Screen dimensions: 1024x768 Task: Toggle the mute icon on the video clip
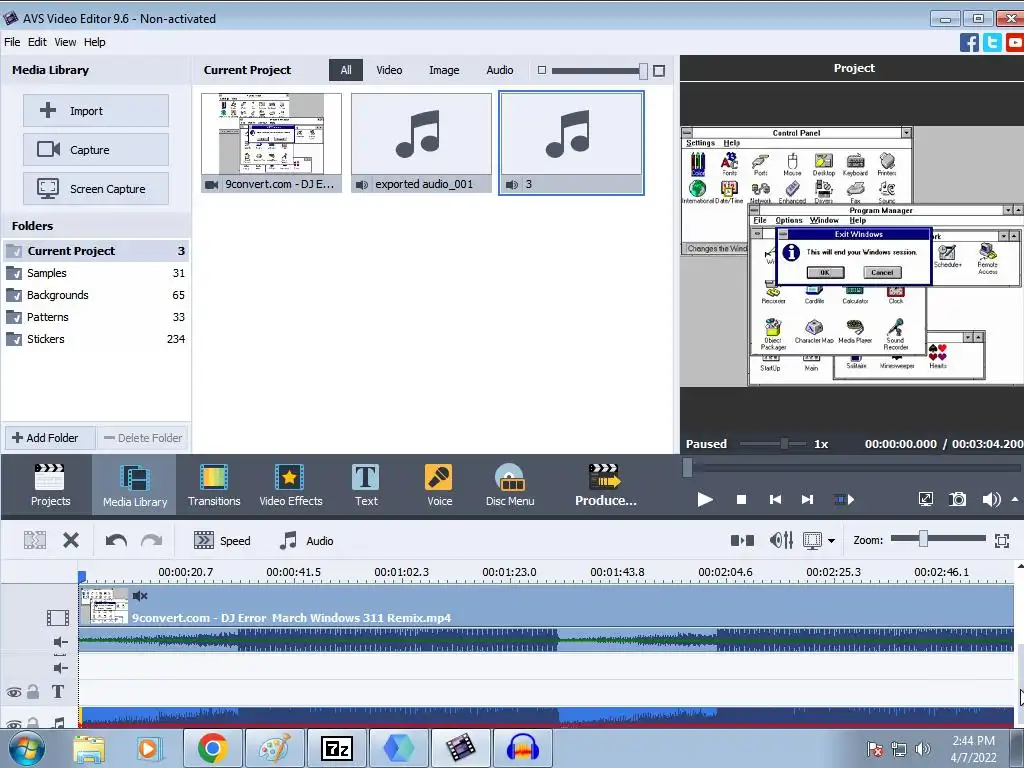[x=140, y=596]
